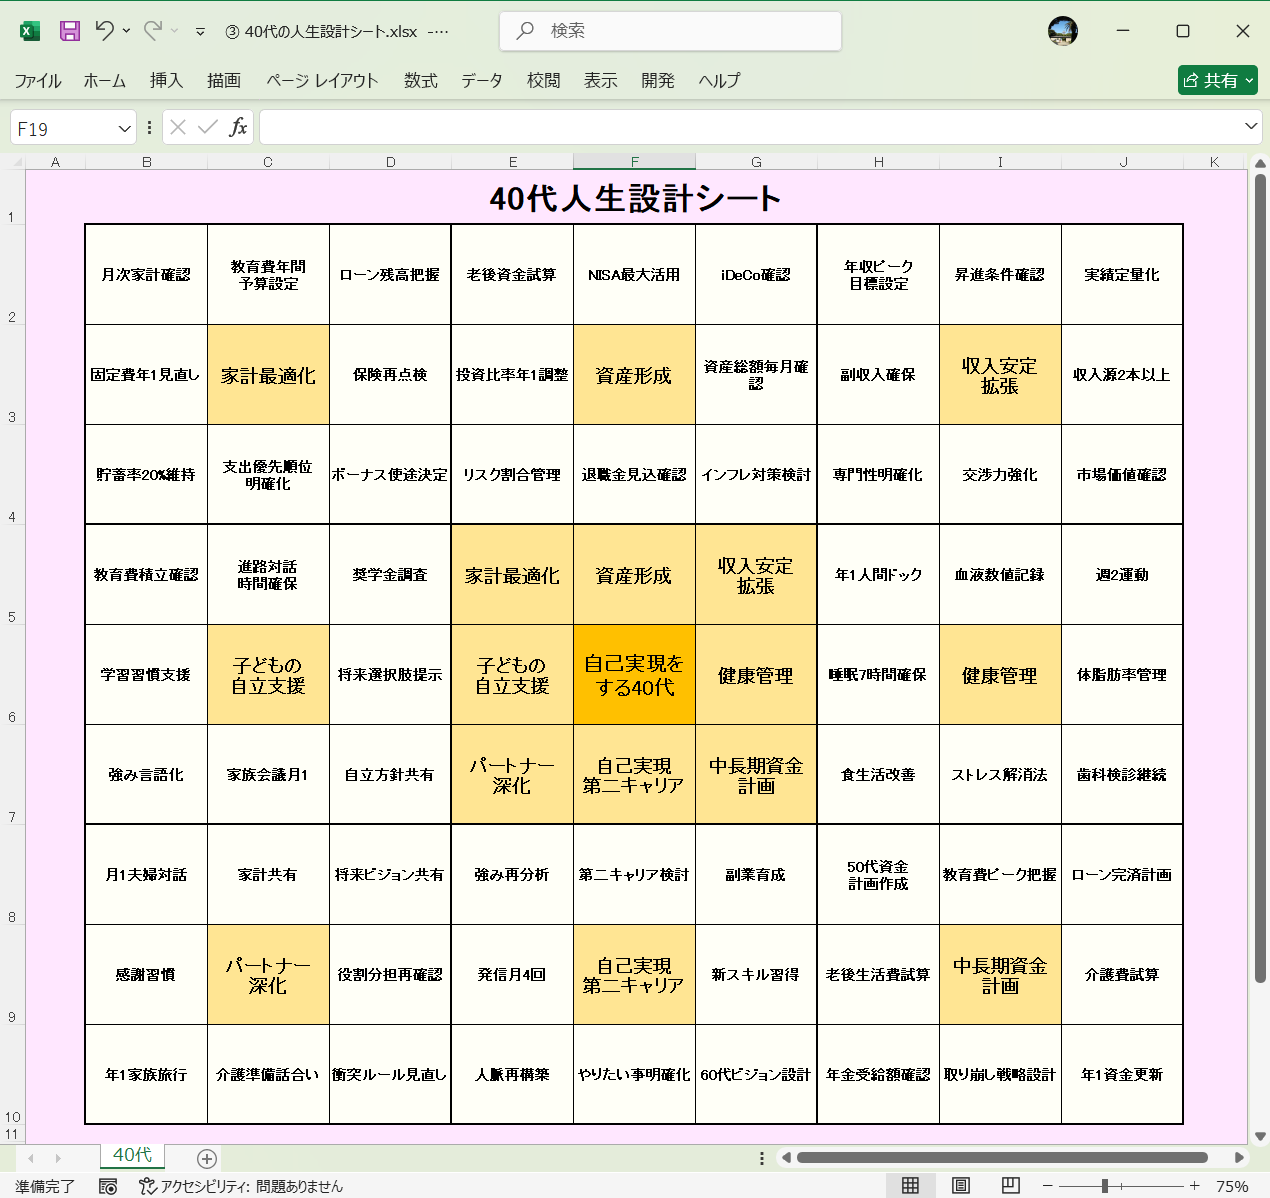Switch to the データ ribbon tab
Screen dimensions: 1270x1198
pos(481,81)
